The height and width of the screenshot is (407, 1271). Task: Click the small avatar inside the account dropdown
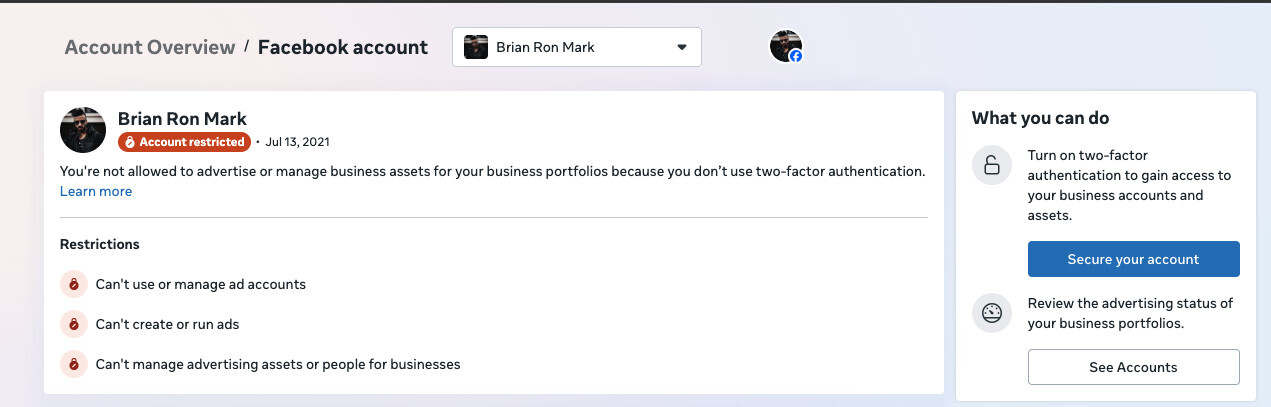click(x=476, y=47)
